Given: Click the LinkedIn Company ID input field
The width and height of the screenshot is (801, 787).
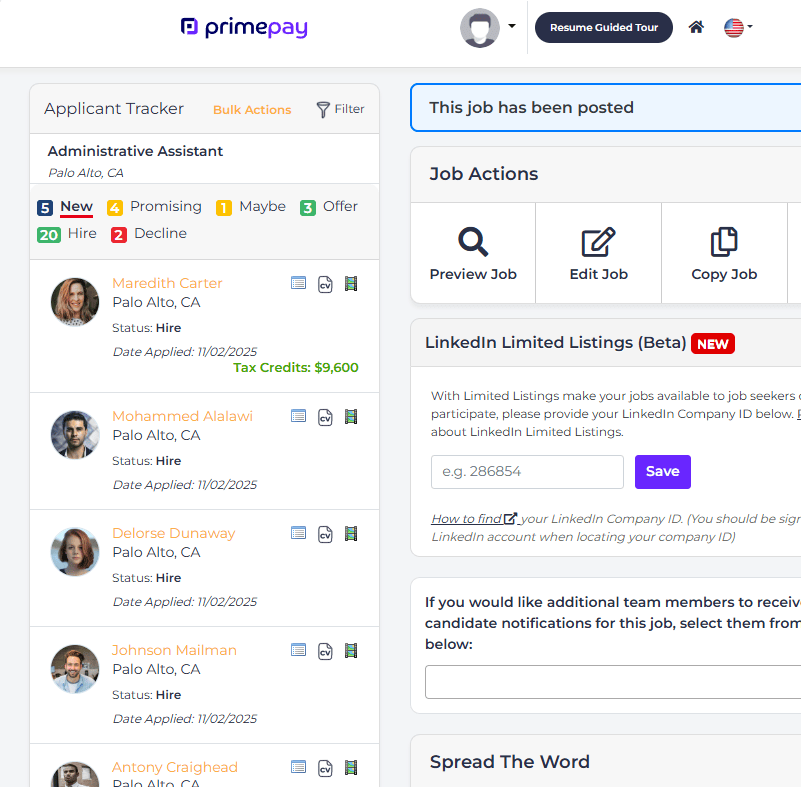Looking at the screenshot, I should coord(527,471).
